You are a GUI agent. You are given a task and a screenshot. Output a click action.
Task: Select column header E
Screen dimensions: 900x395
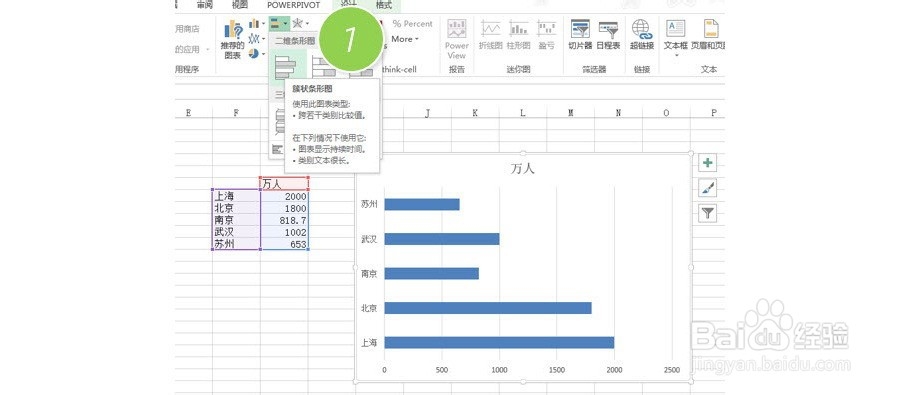pos(189,113)
